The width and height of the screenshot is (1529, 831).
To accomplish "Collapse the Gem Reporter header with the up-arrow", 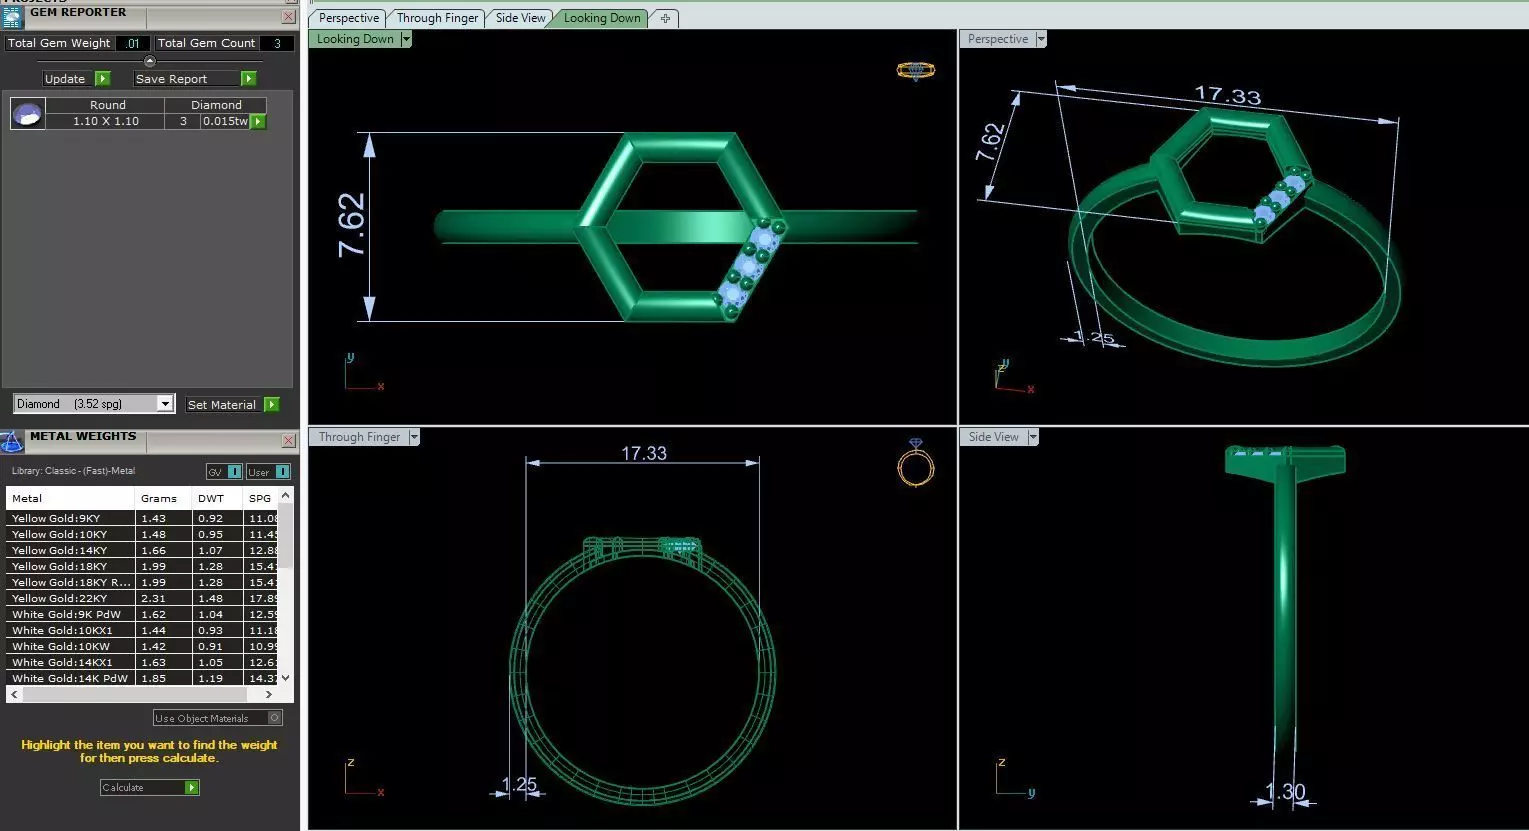I will click(150, 61).
